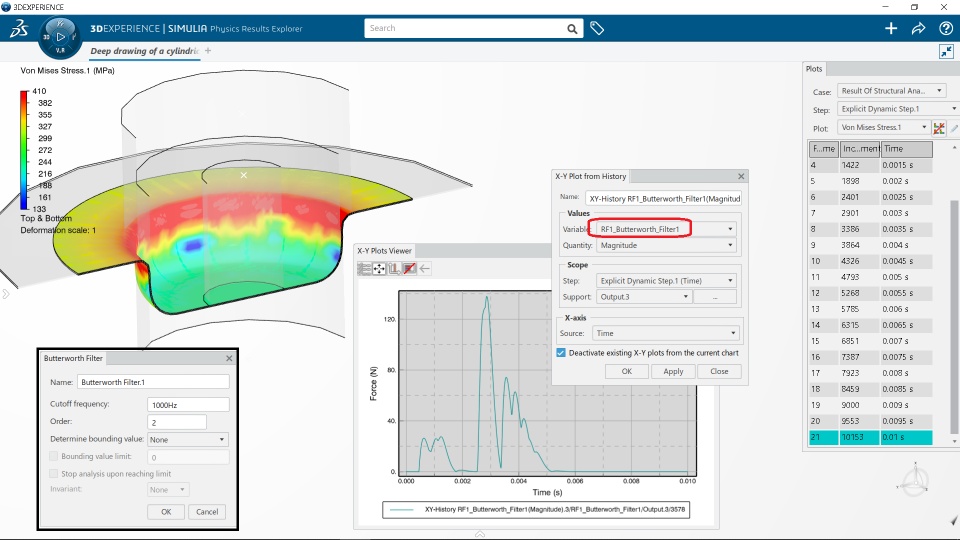
Task: Click the Time column header
Action: click(907, 149)
